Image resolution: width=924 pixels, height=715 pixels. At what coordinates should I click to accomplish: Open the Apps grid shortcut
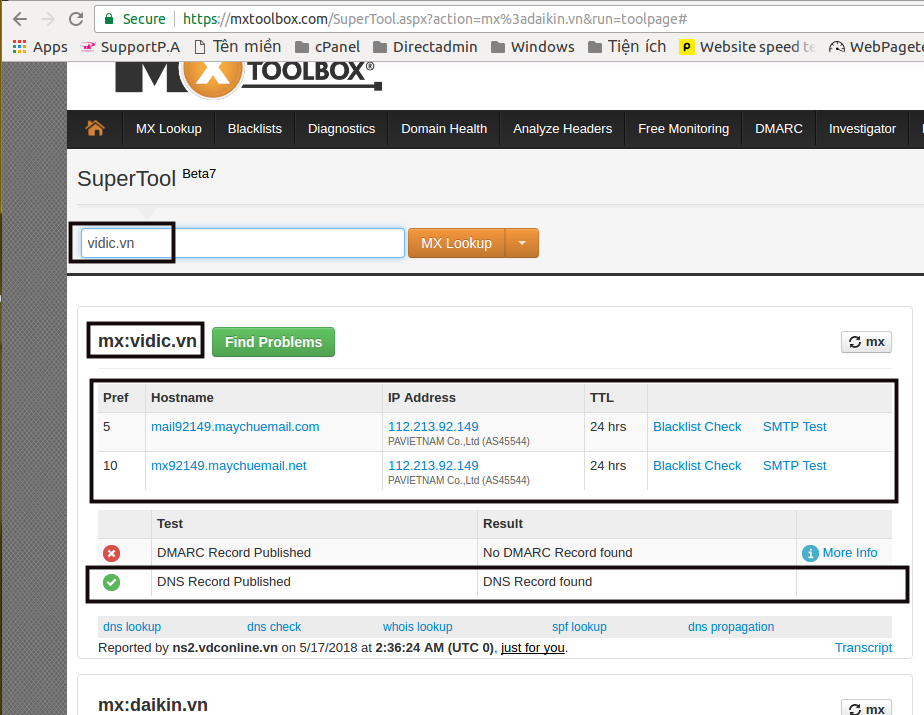pyautogui.click(x=40, y=47)
